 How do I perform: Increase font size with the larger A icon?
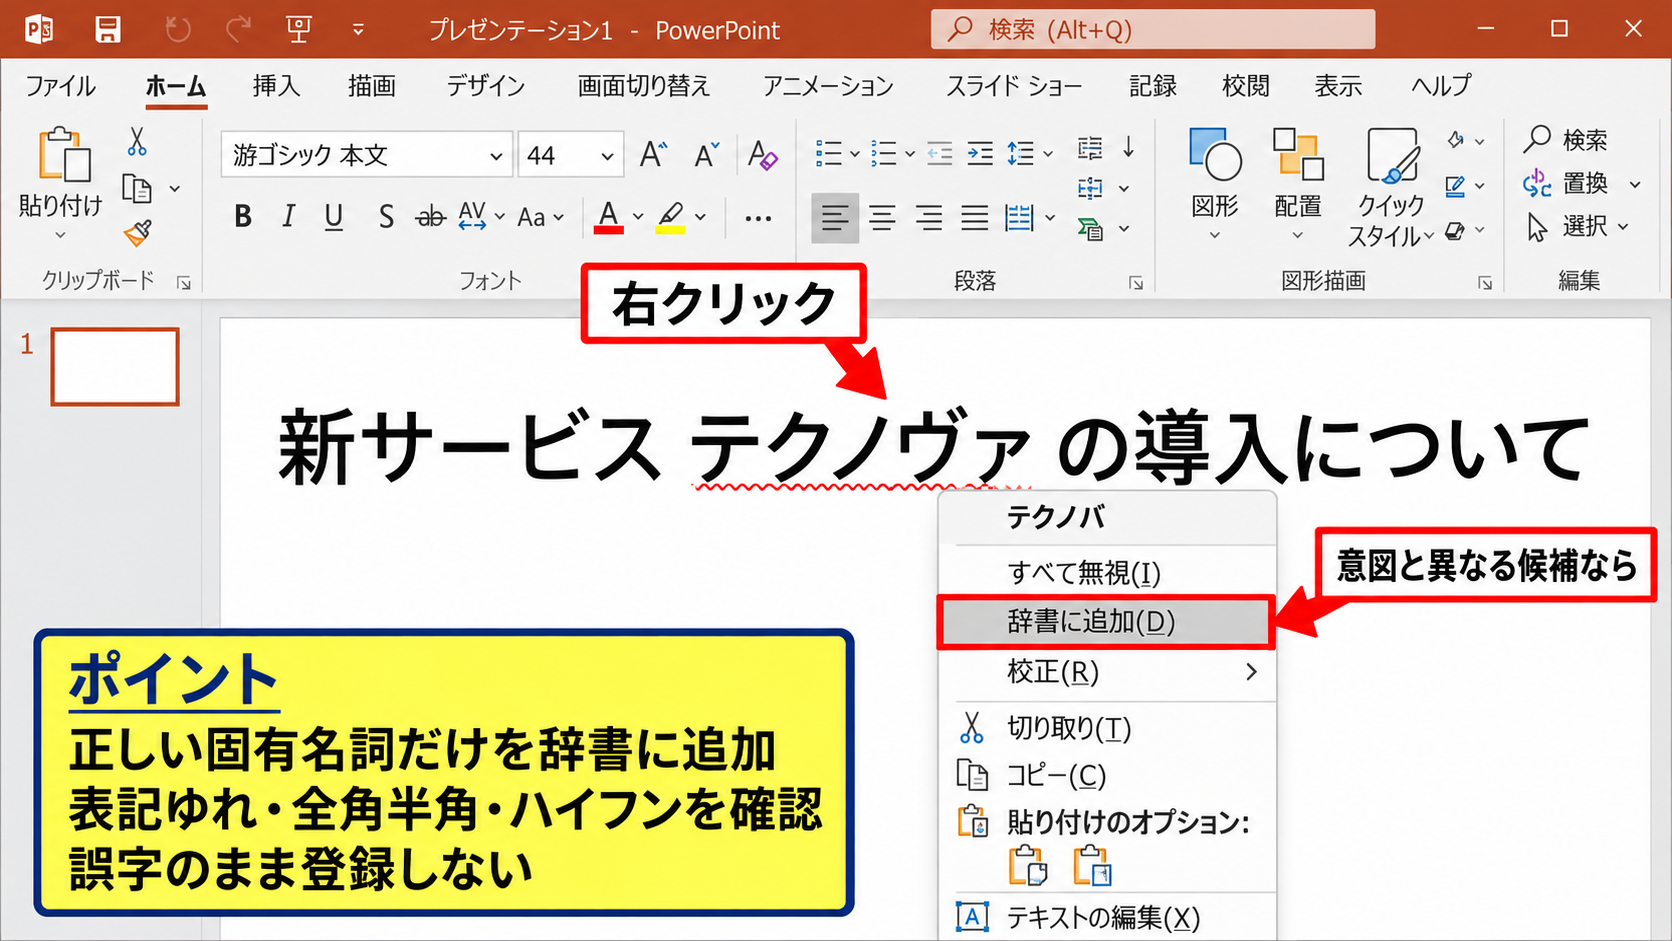point(653,155)
